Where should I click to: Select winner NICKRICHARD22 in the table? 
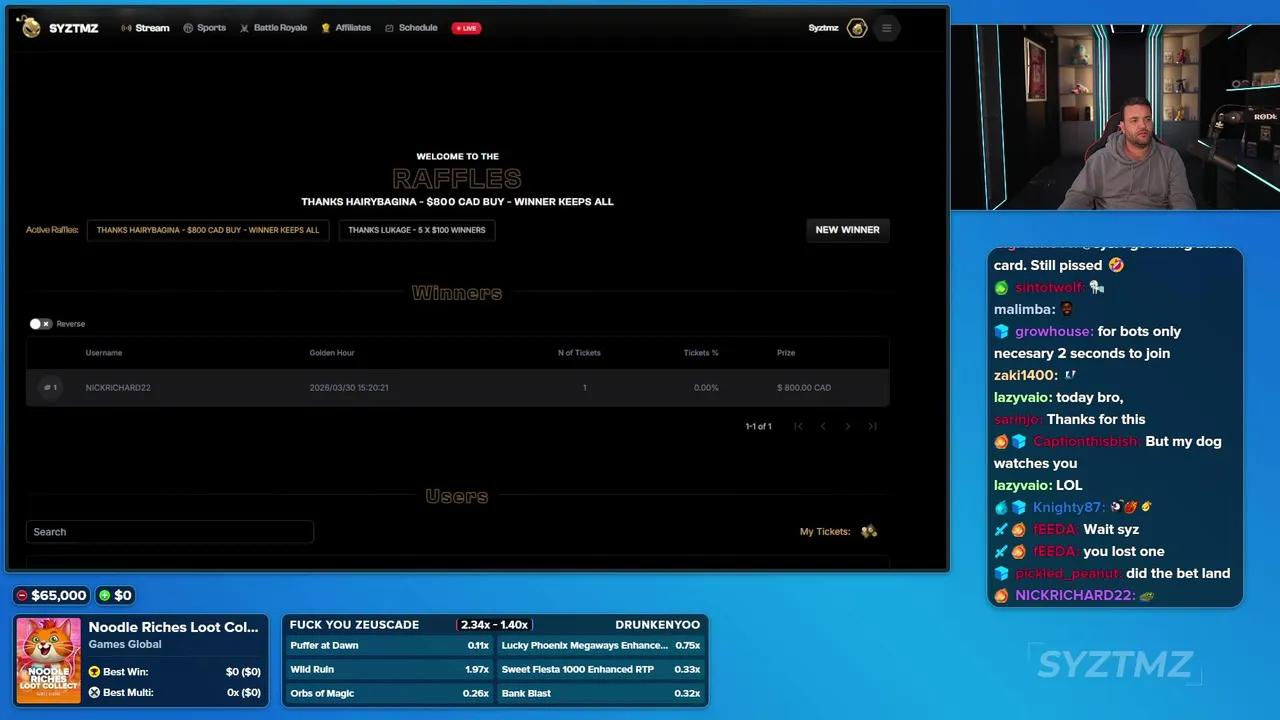[x=118, y=388]
